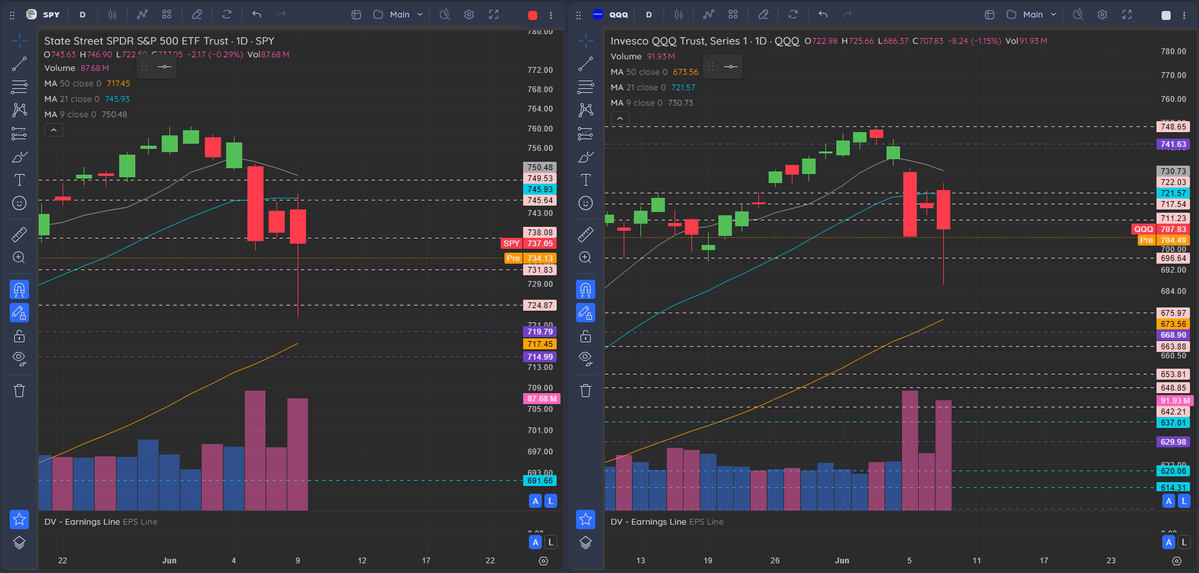The height and width of the screenshot is (573, 1199).
Task: Toggle magnet mode in SPY chart
Action: tap(19, 290)
